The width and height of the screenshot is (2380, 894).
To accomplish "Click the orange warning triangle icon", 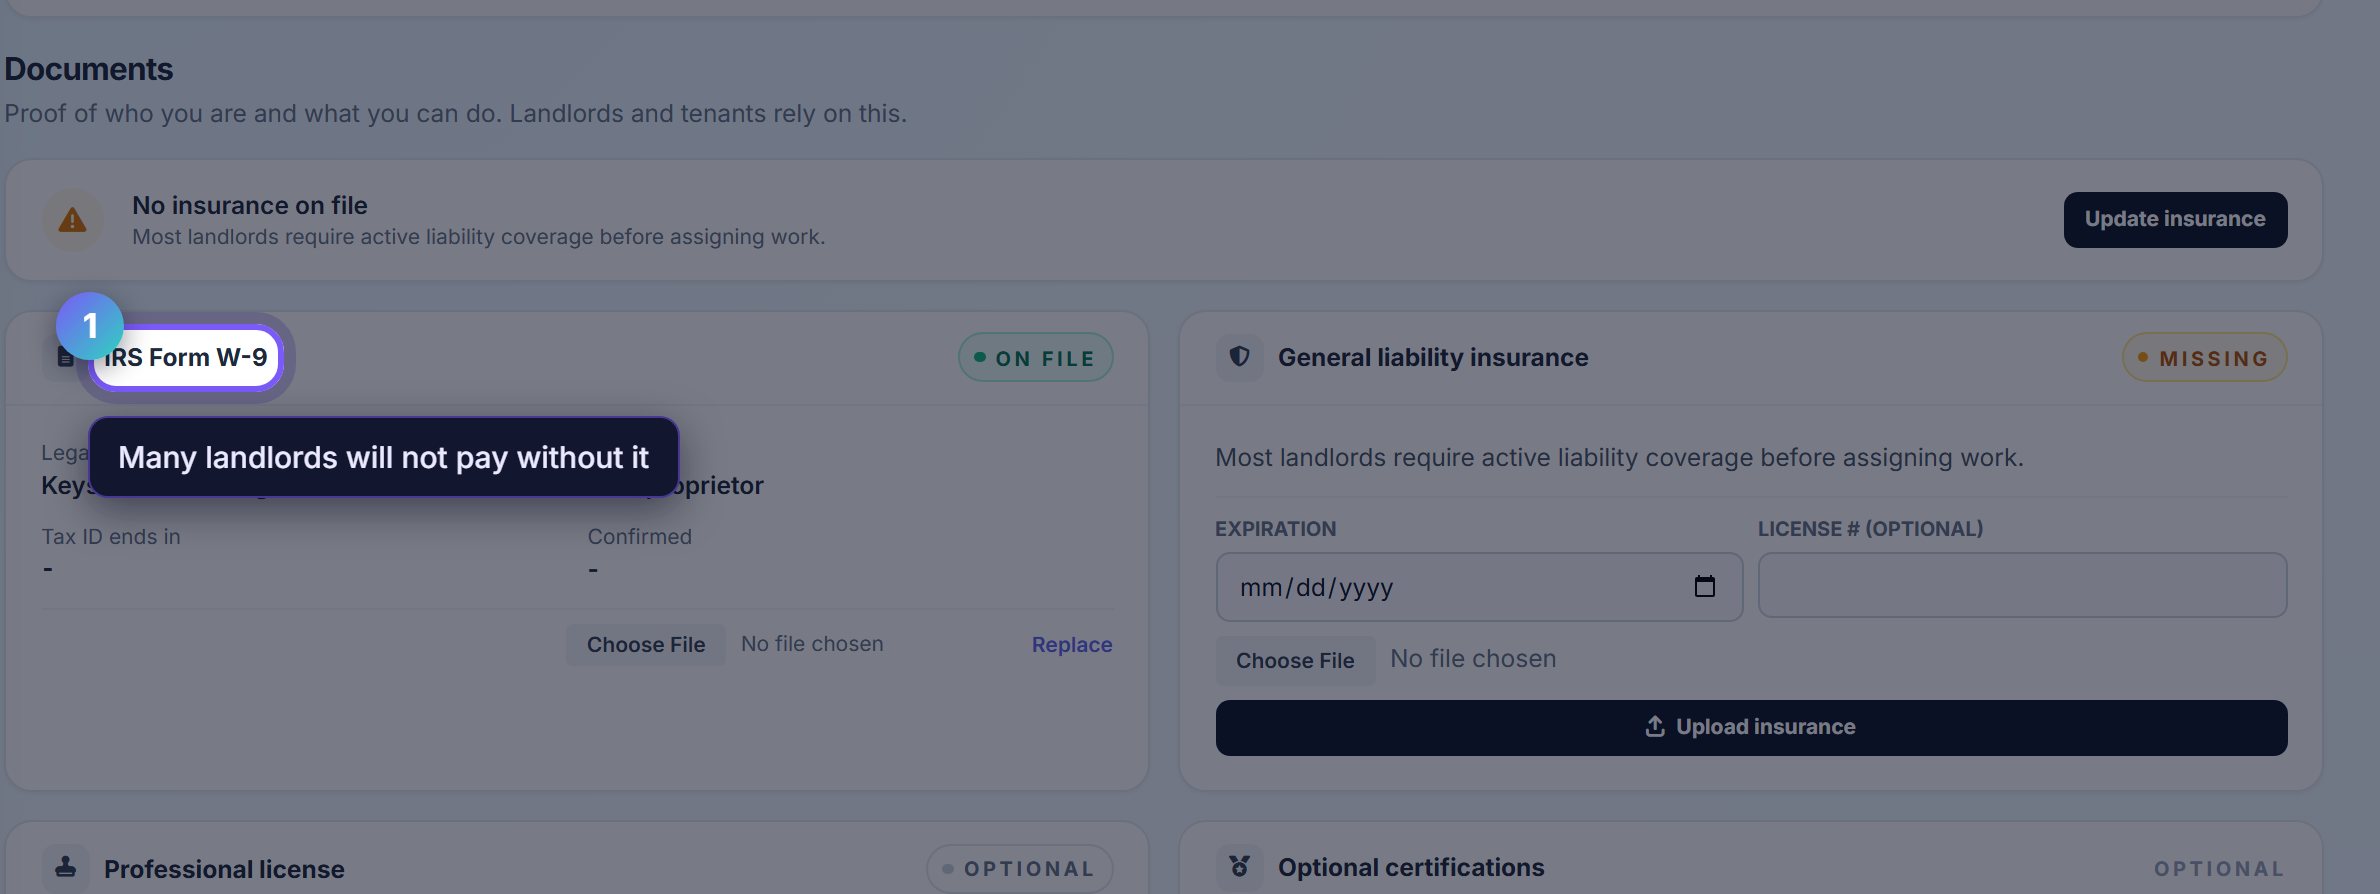I will pos(72,220).
